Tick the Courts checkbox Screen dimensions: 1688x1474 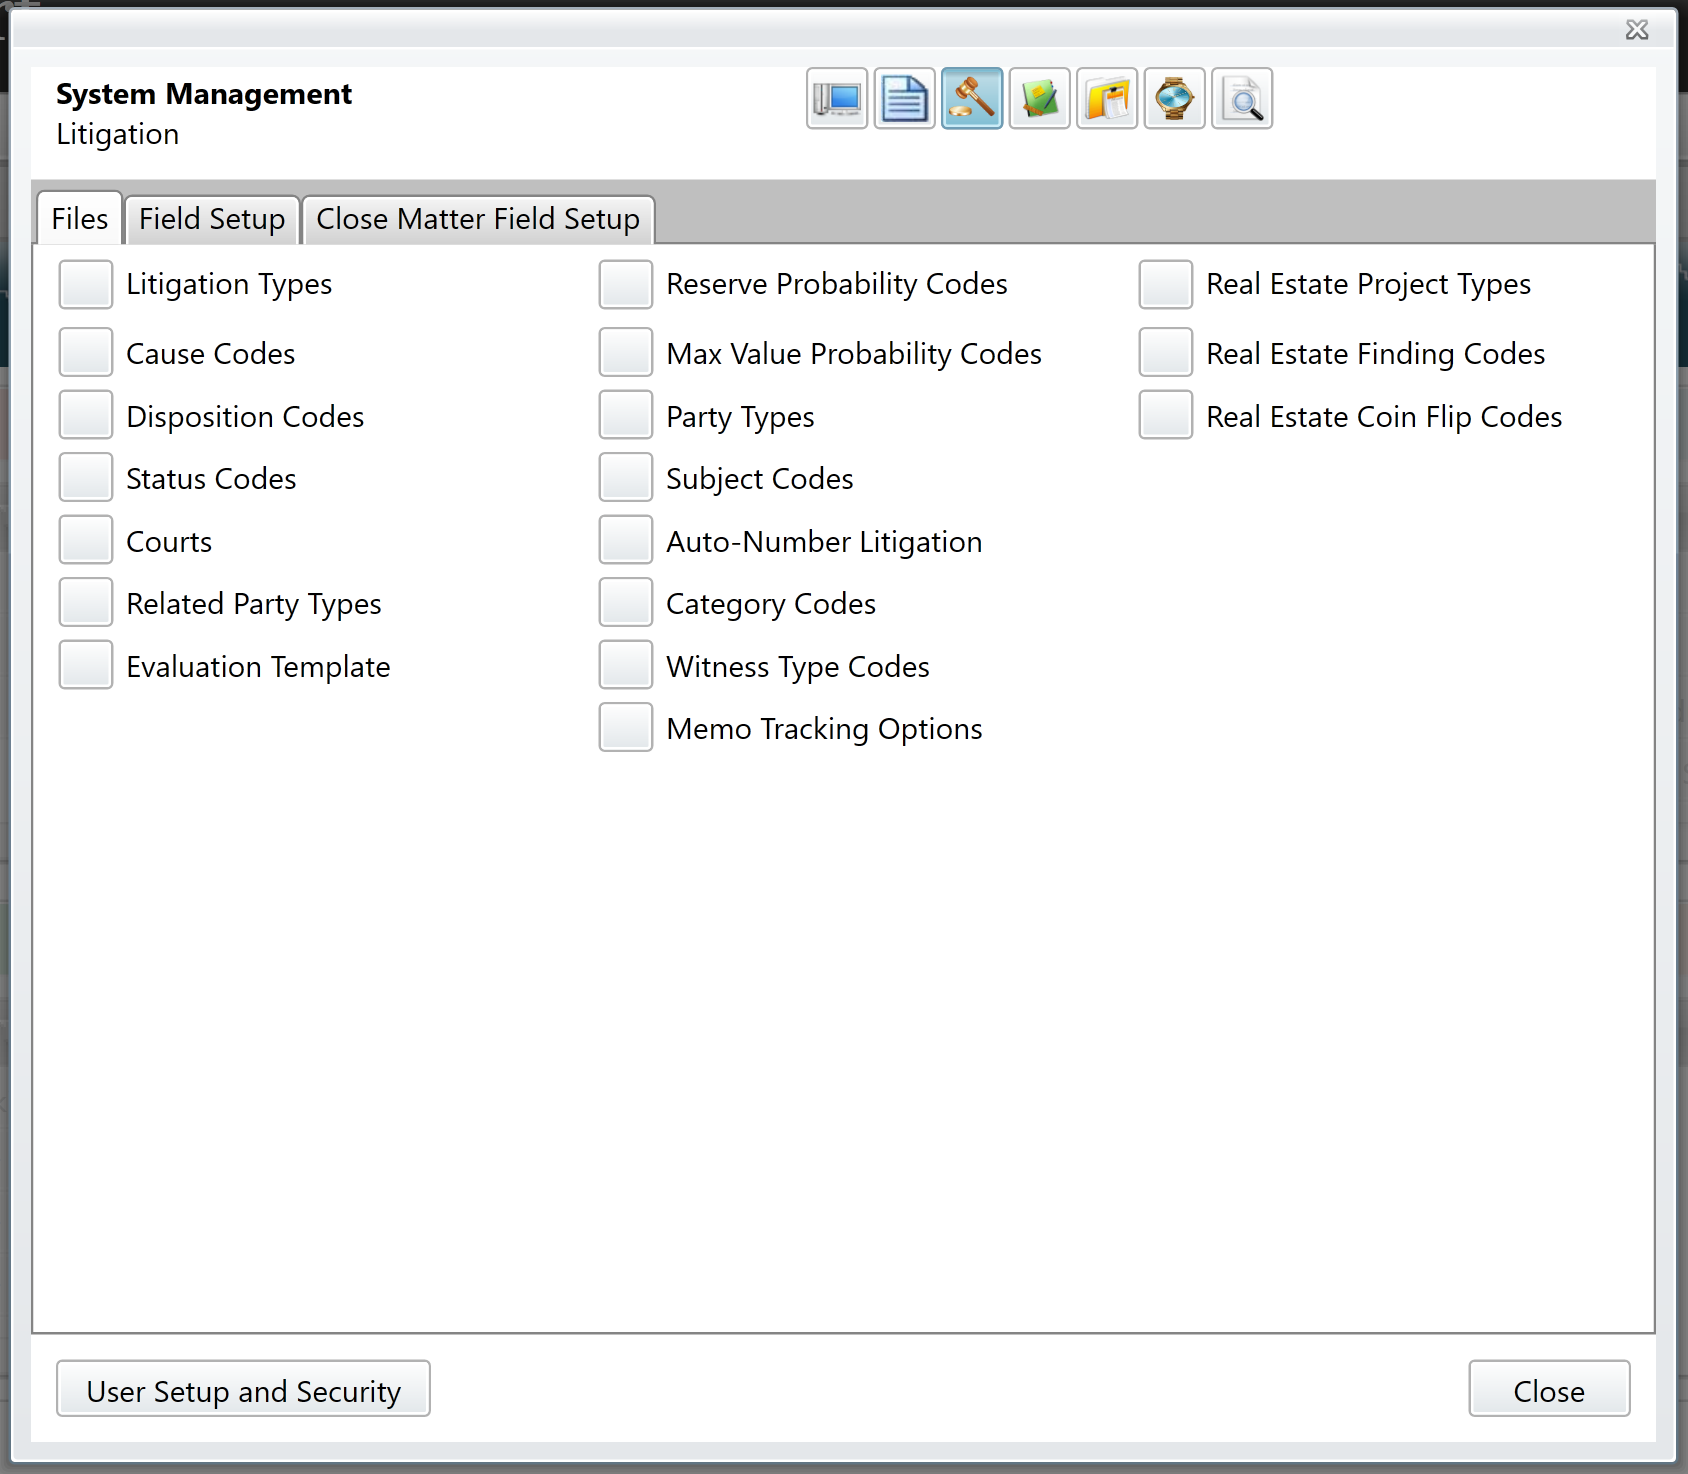85,540
